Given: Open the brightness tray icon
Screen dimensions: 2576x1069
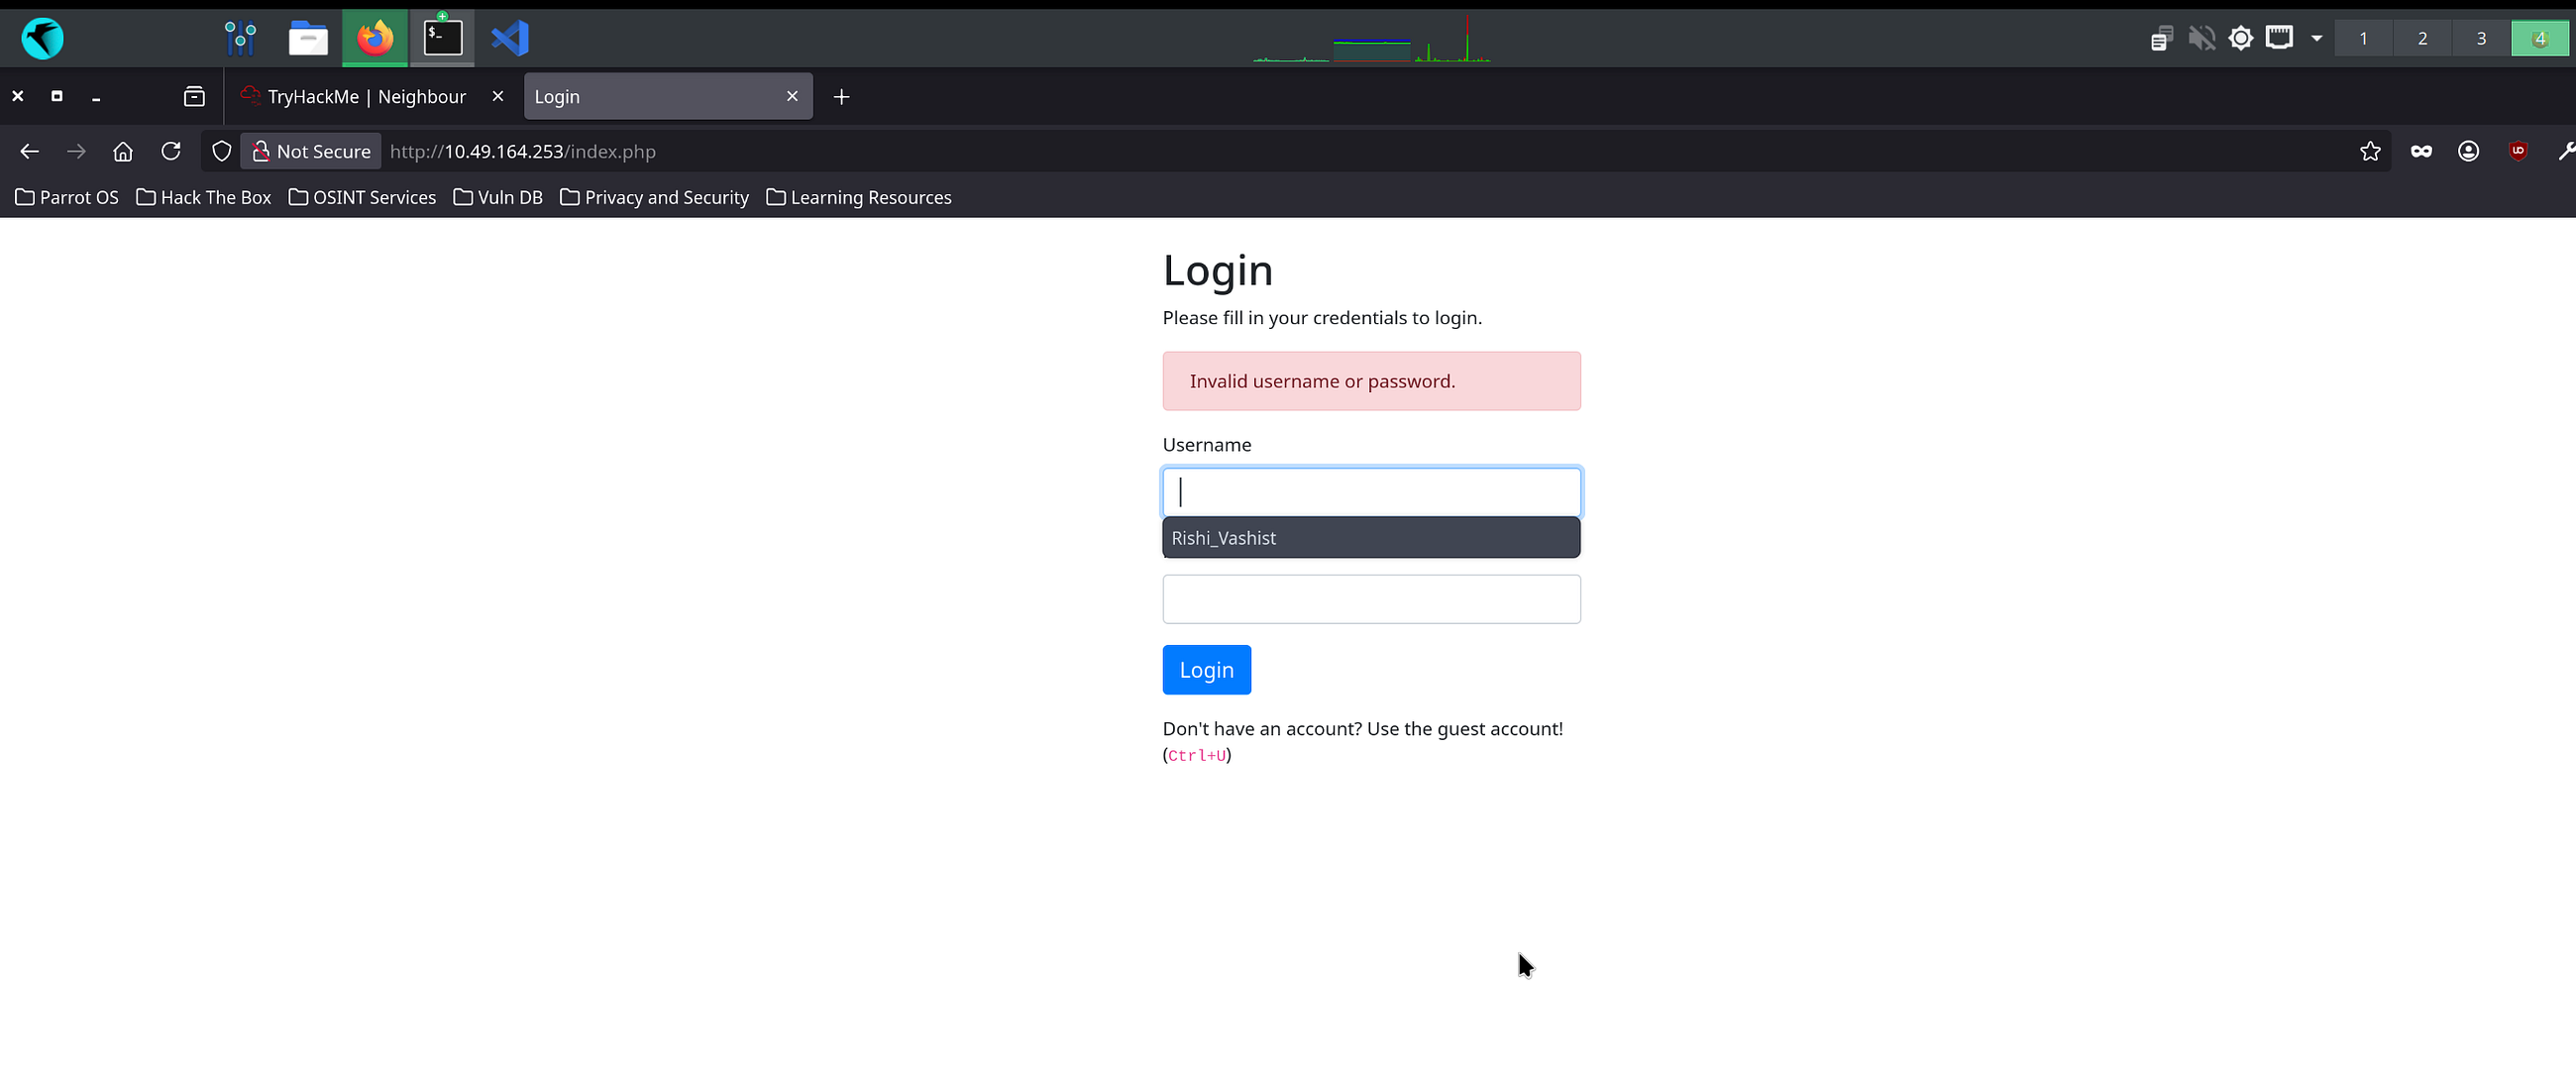Looking at the screenshot, I should pos(2241,38).
